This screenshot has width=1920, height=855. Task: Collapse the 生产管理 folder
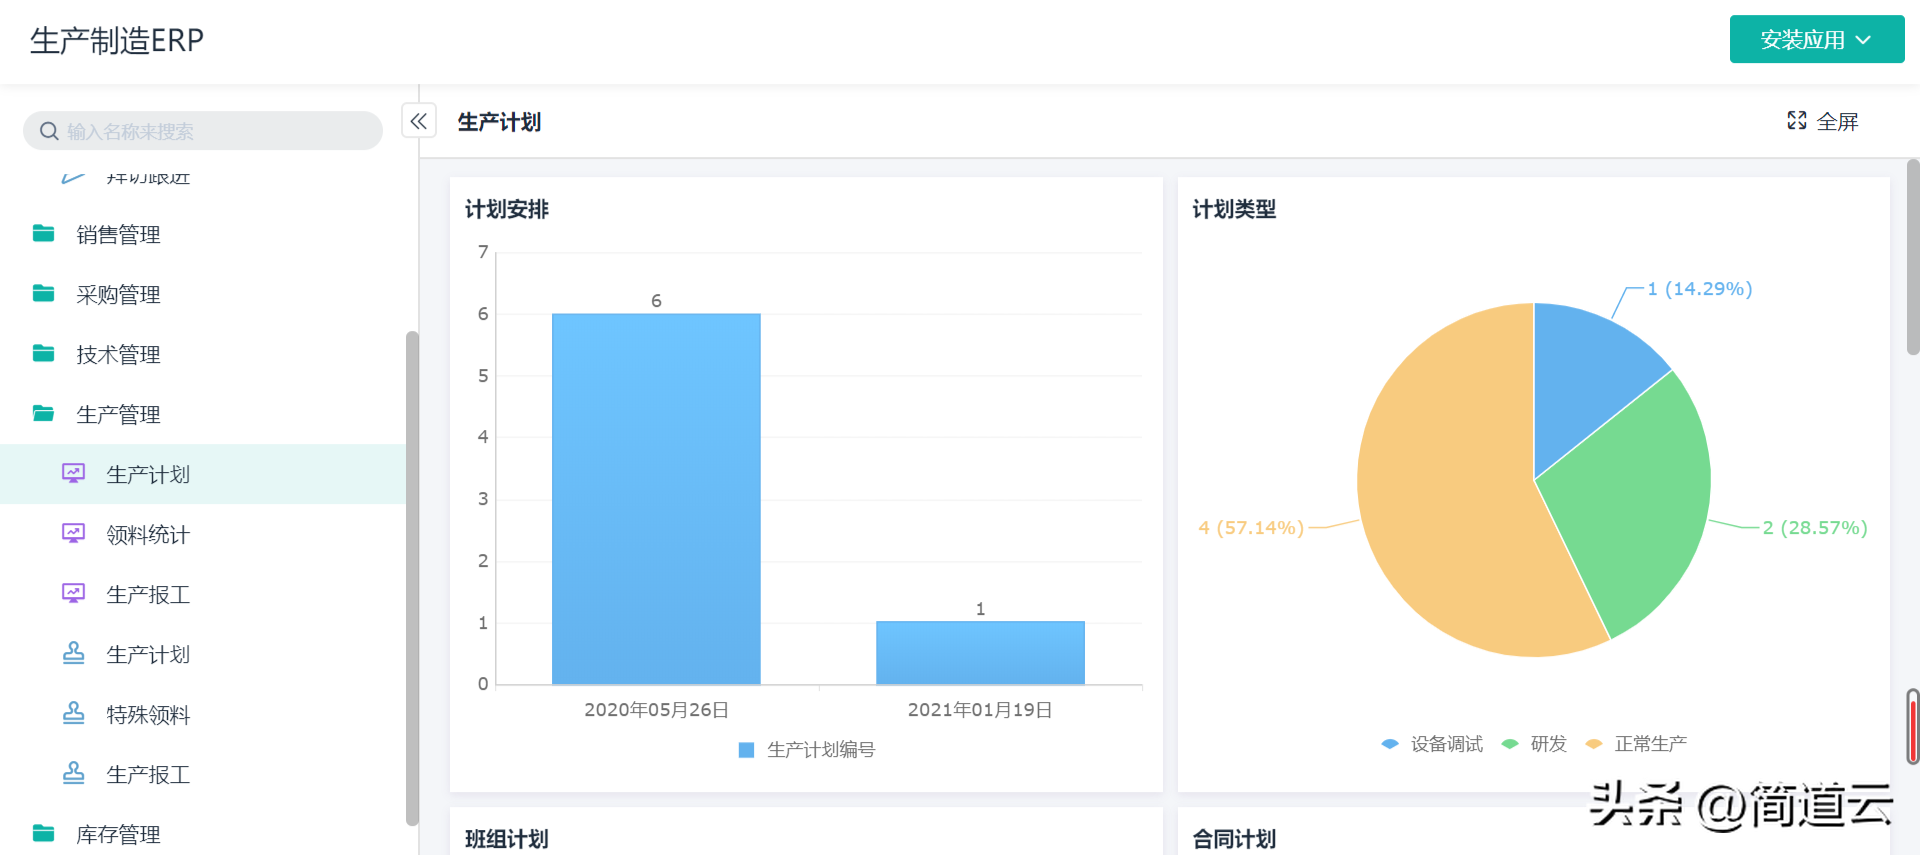coord(118,415)
